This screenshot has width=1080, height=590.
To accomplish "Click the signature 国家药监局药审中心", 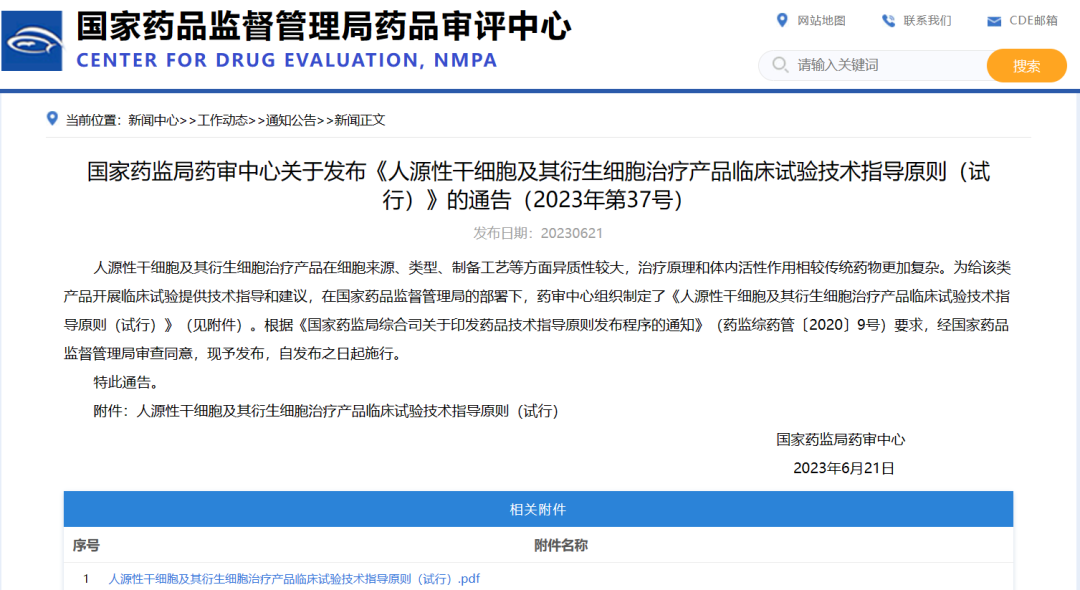I will click(840, 439).
